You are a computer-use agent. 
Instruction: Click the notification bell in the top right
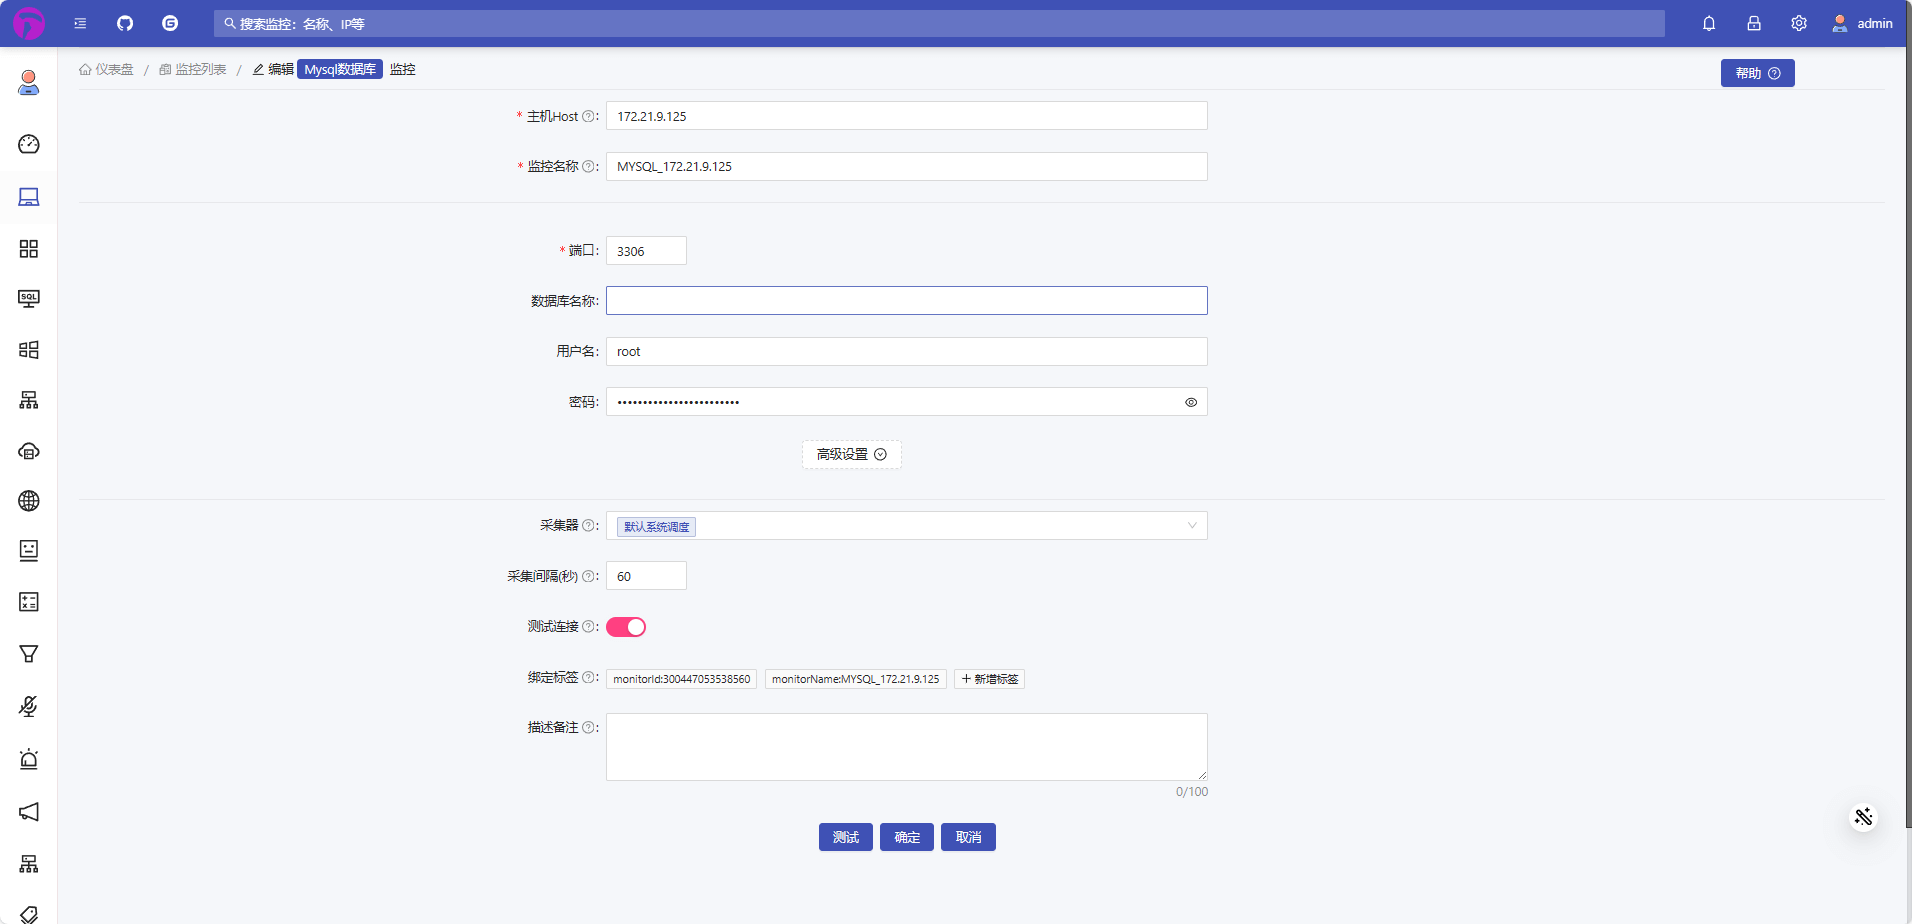tap(1709, 23)
